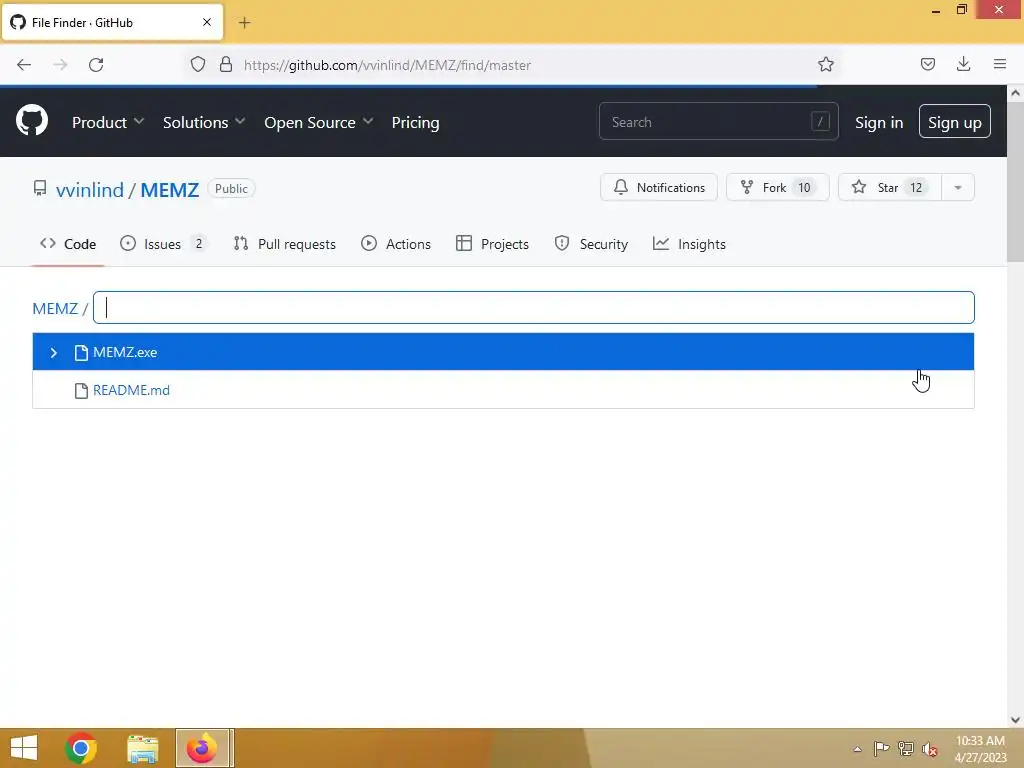Open the Firefox downloads arrow icon
This screenshot has width=1024, height=768.
coord(963,64)
